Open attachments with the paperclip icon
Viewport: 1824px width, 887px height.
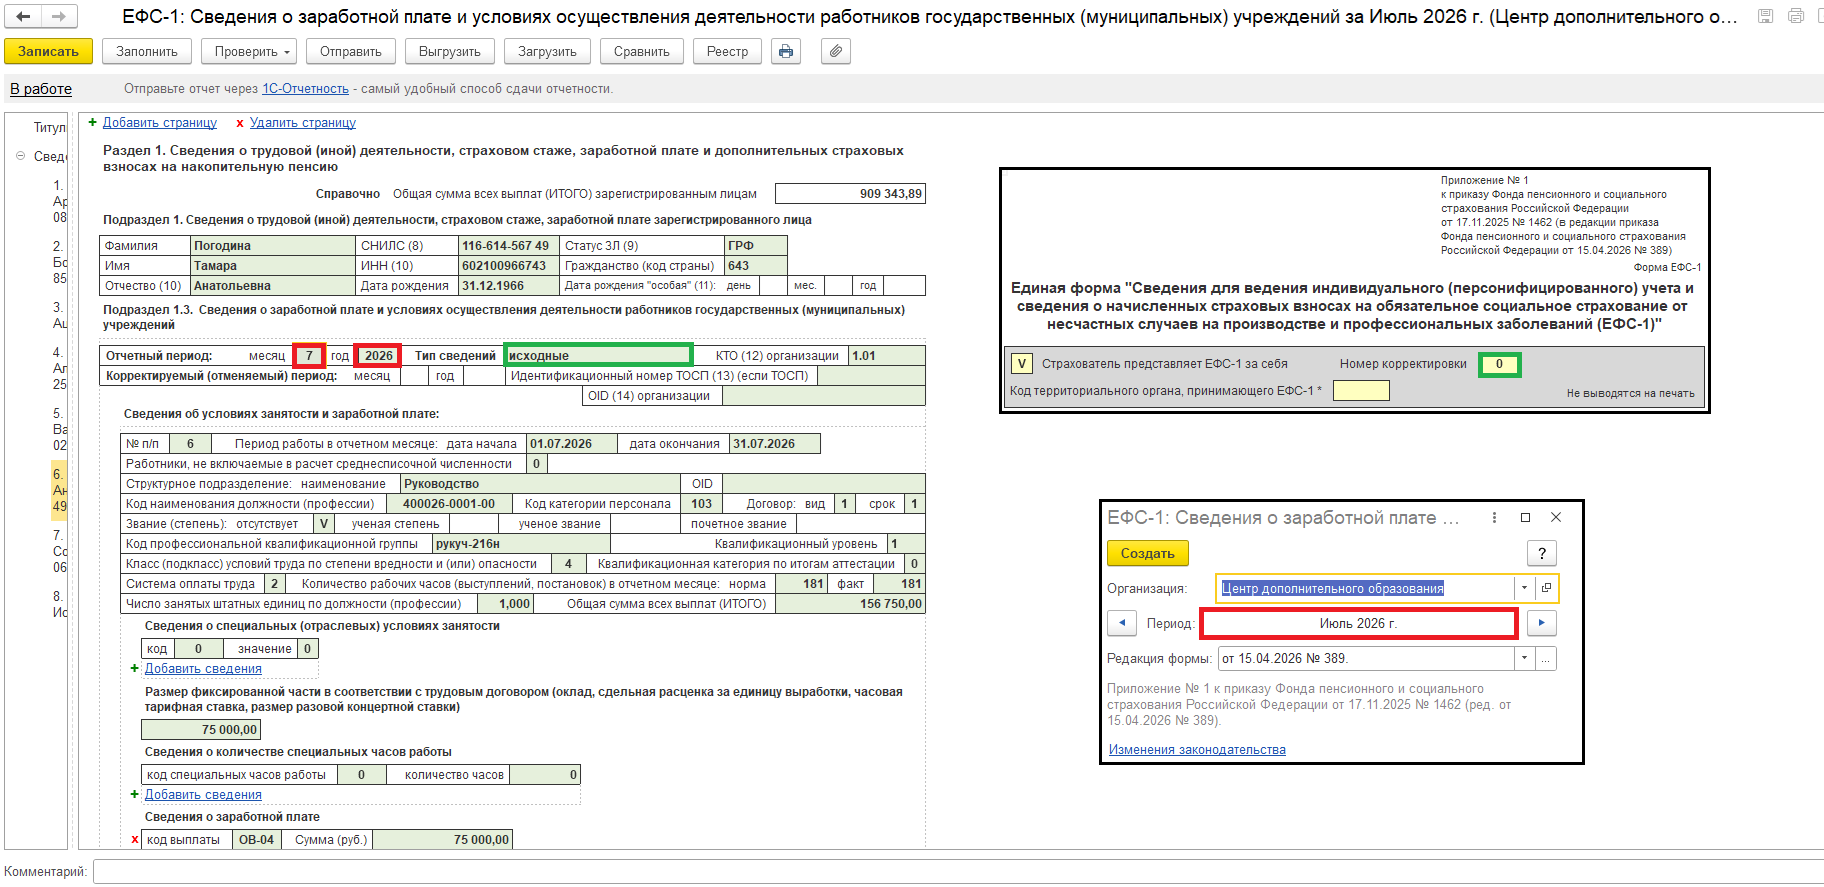coord(836,51)
